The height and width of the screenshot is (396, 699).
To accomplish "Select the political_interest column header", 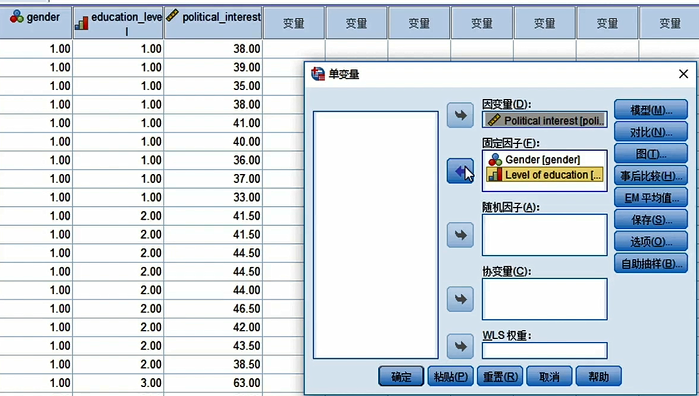I will click(214, 22).
